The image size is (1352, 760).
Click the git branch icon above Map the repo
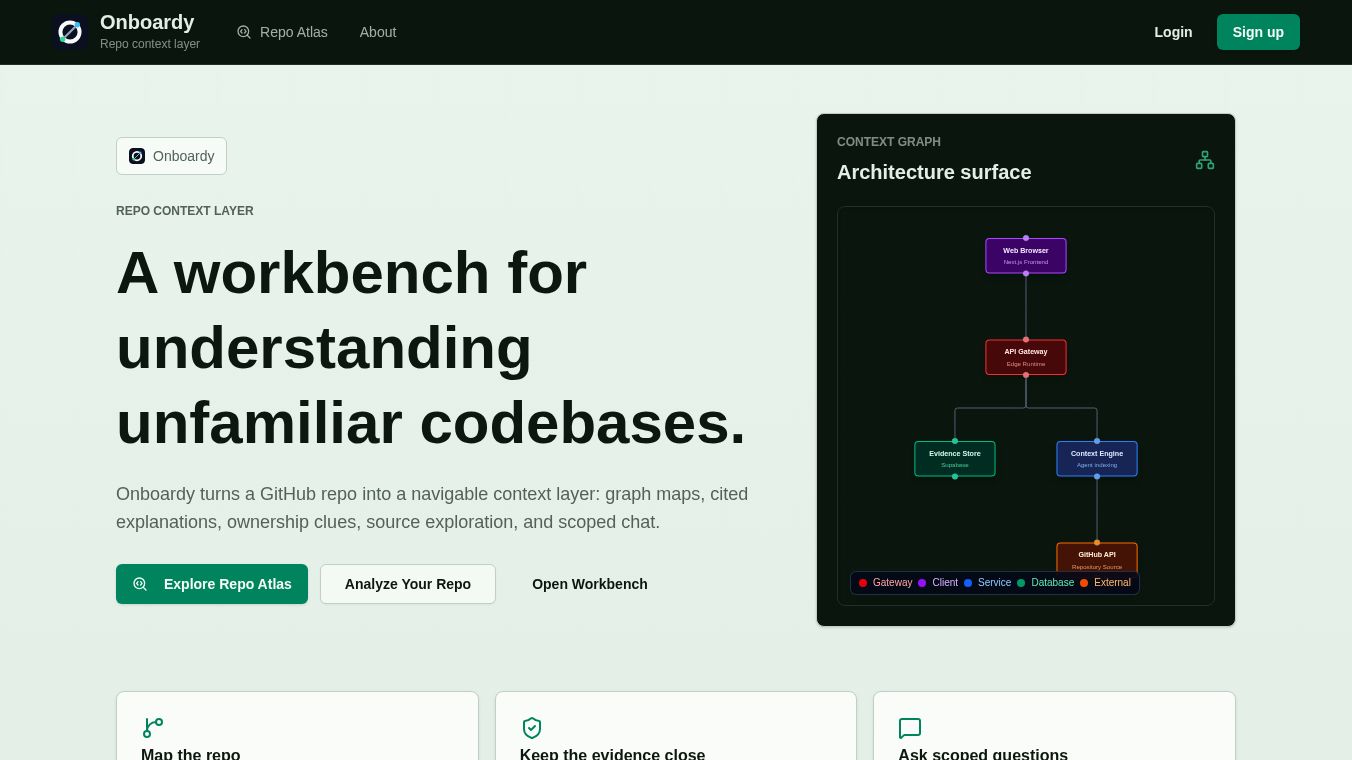(153, 728)
